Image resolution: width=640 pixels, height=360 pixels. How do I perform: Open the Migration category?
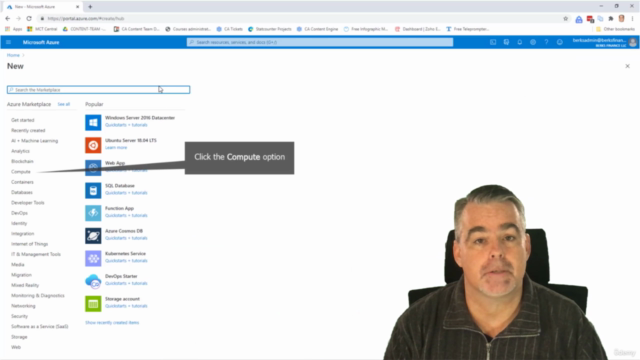tap(21, 275)
